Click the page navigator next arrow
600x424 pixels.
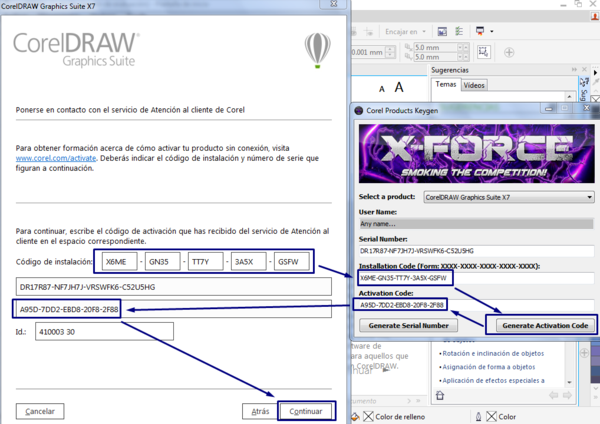pos(409,401)
